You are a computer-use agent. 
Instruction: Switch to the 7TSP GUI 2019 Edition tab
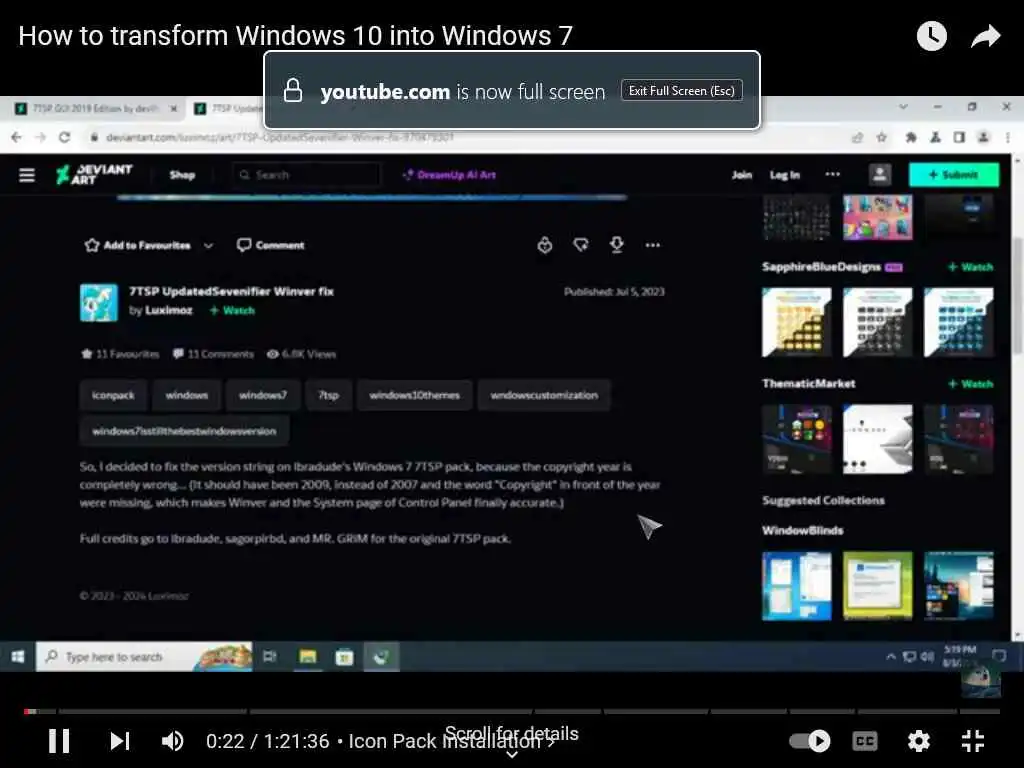click(x=95, y=108)
